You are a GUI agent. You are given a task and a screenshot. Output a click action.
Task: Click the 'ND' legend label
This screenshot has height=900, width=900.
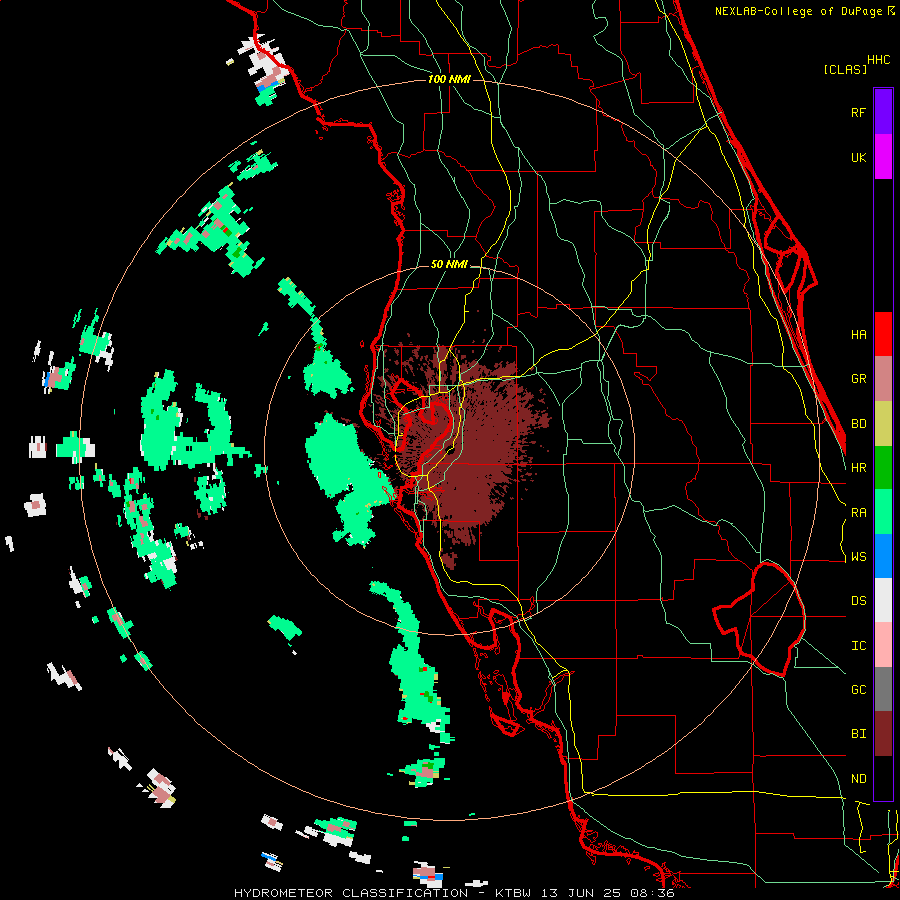(x=858, y=779)
